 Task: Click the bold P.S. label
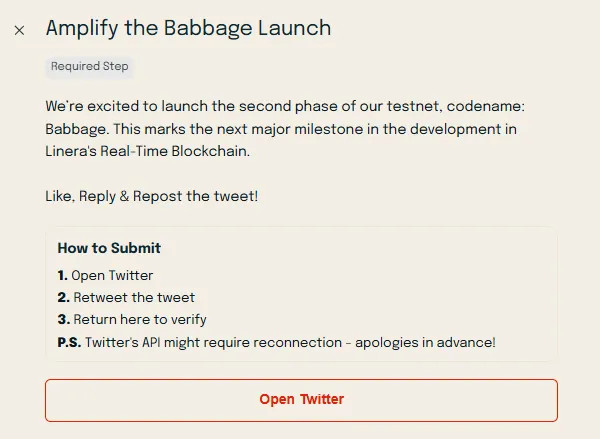tap(69, 342)
